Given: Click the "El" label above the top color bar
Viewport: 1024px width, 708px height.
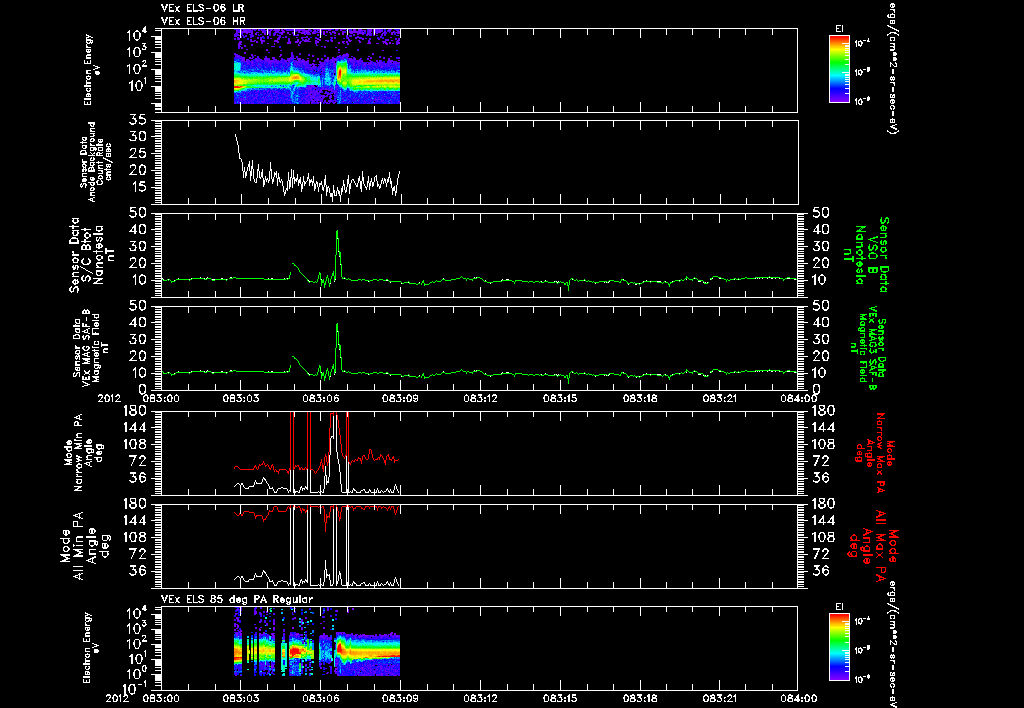Looking at the screenshot, I should [839, 29].
